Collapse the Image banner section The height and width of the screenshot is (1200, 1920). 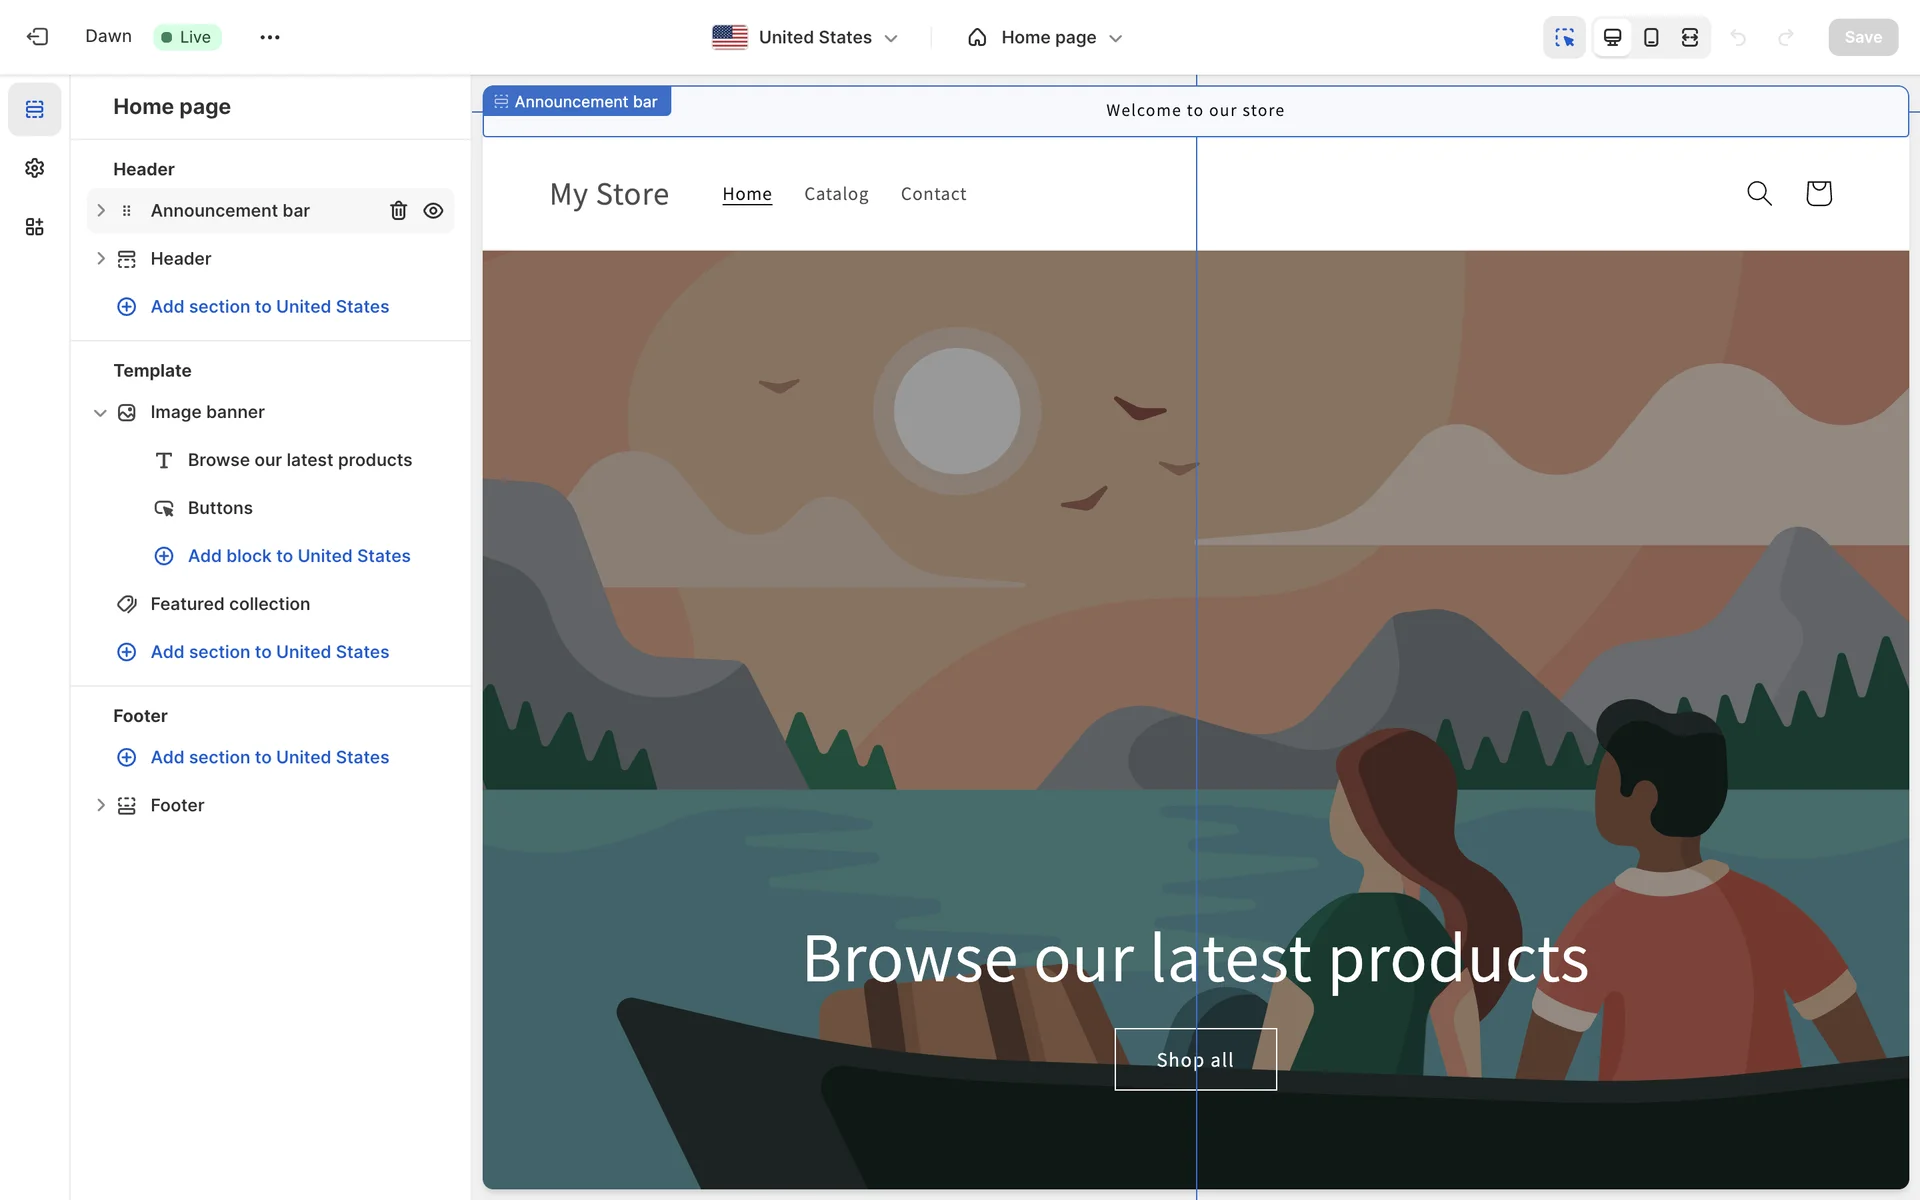[100, 413]
